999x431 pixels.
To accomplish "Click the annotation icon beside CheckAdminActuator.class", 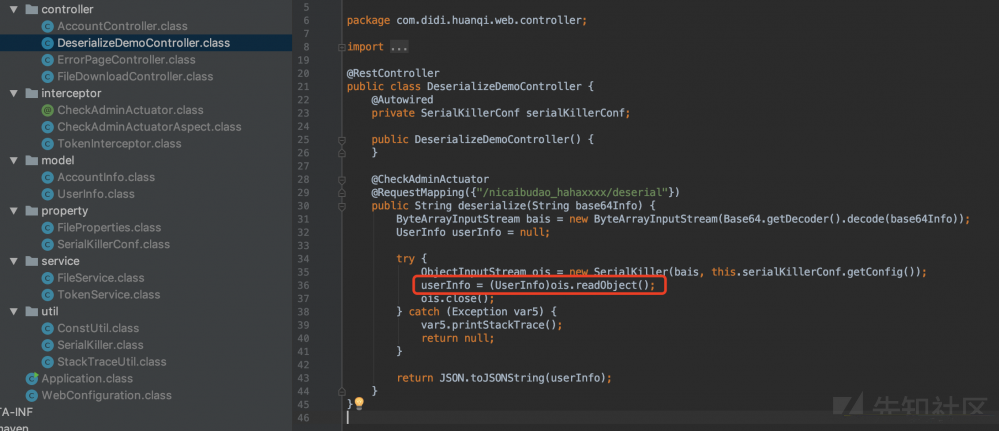I will pos(47,110).
